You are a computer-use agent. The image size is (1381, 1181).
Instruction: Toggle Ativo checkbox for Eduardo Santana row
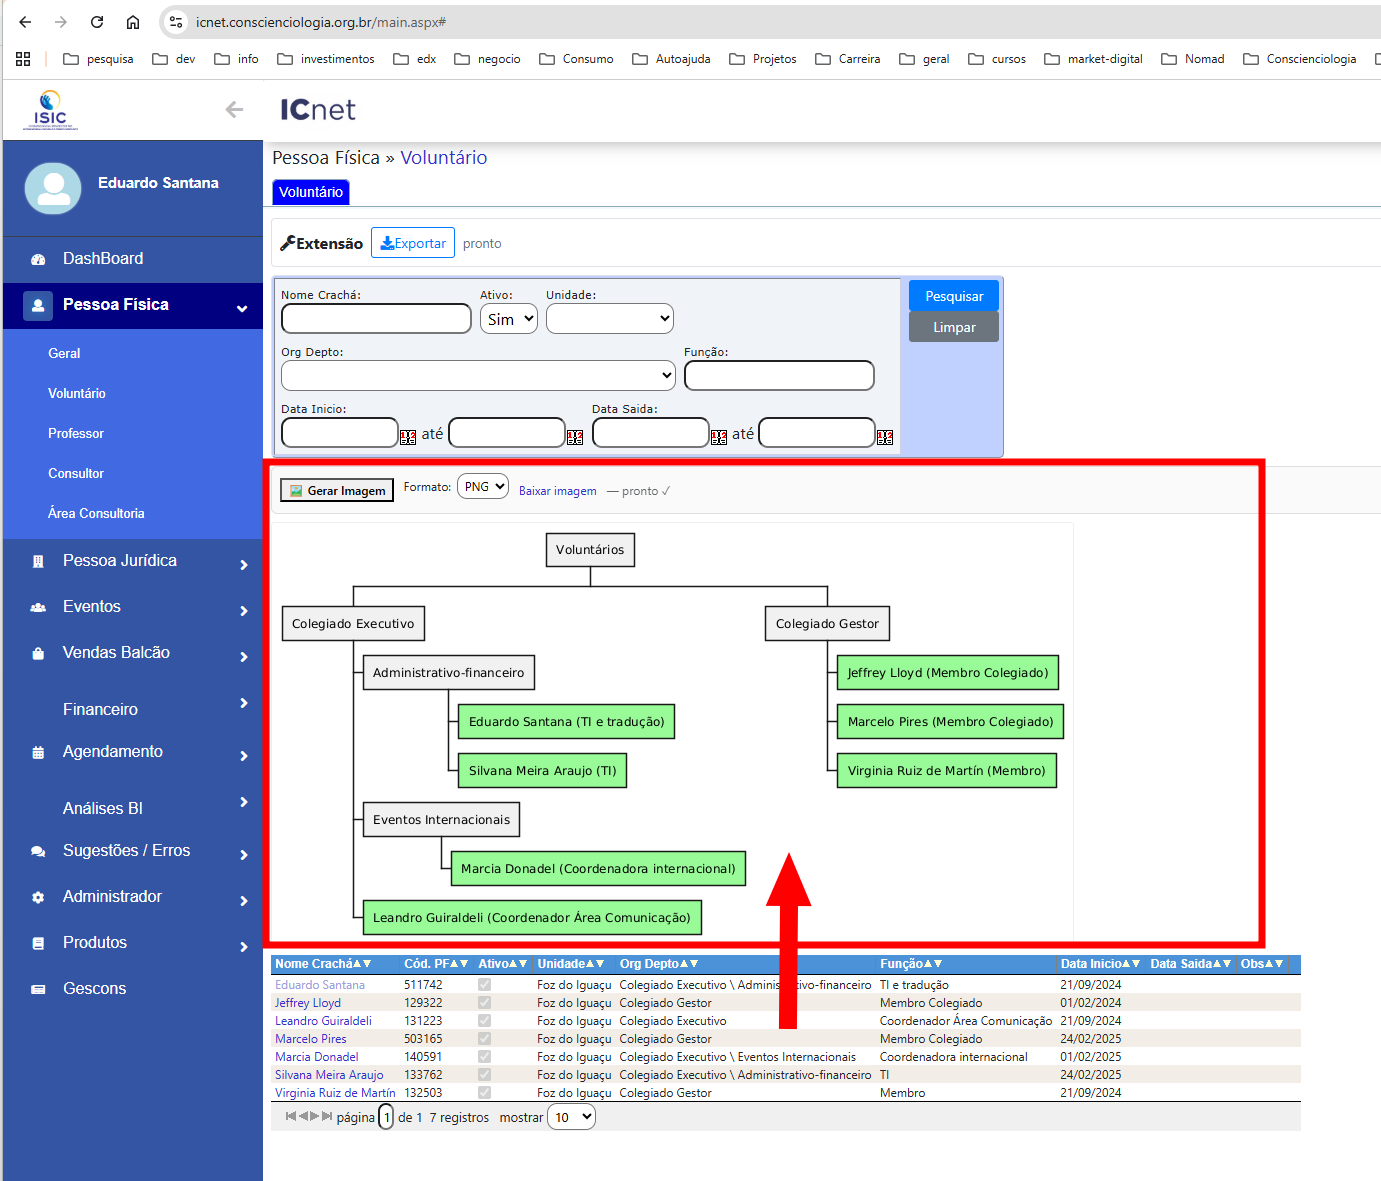coord(484,985)
